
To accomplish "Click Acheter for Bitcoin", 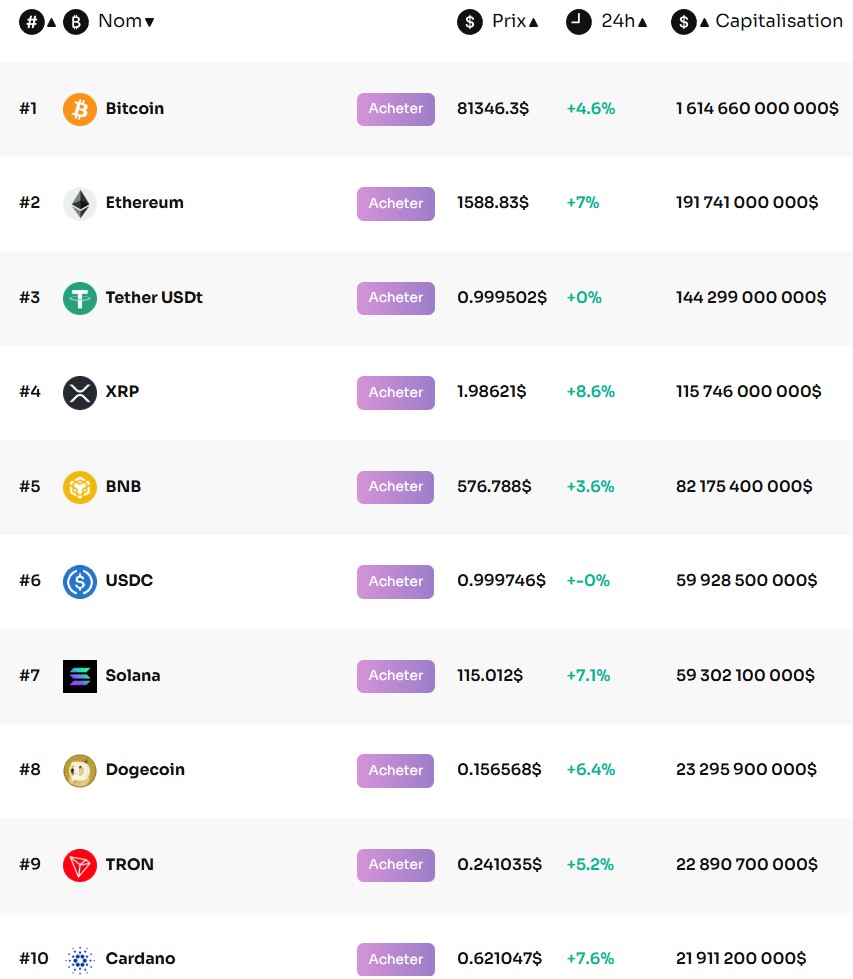I will [x=395, y=109].
